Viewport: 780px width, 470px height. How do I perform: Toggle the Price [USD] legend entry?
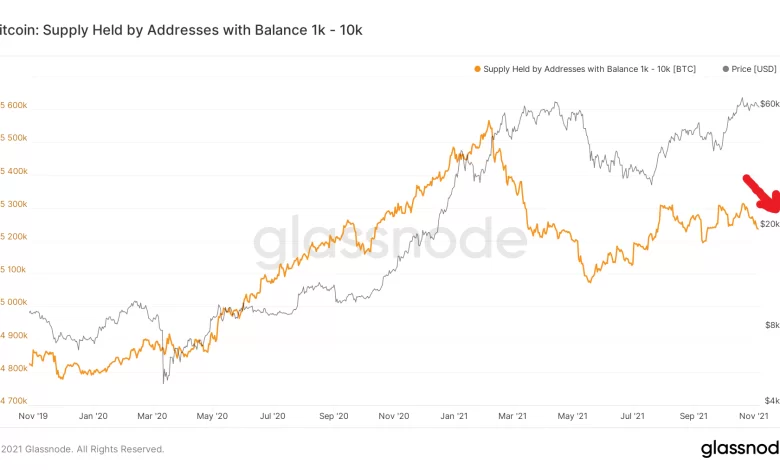pos(753,70)
